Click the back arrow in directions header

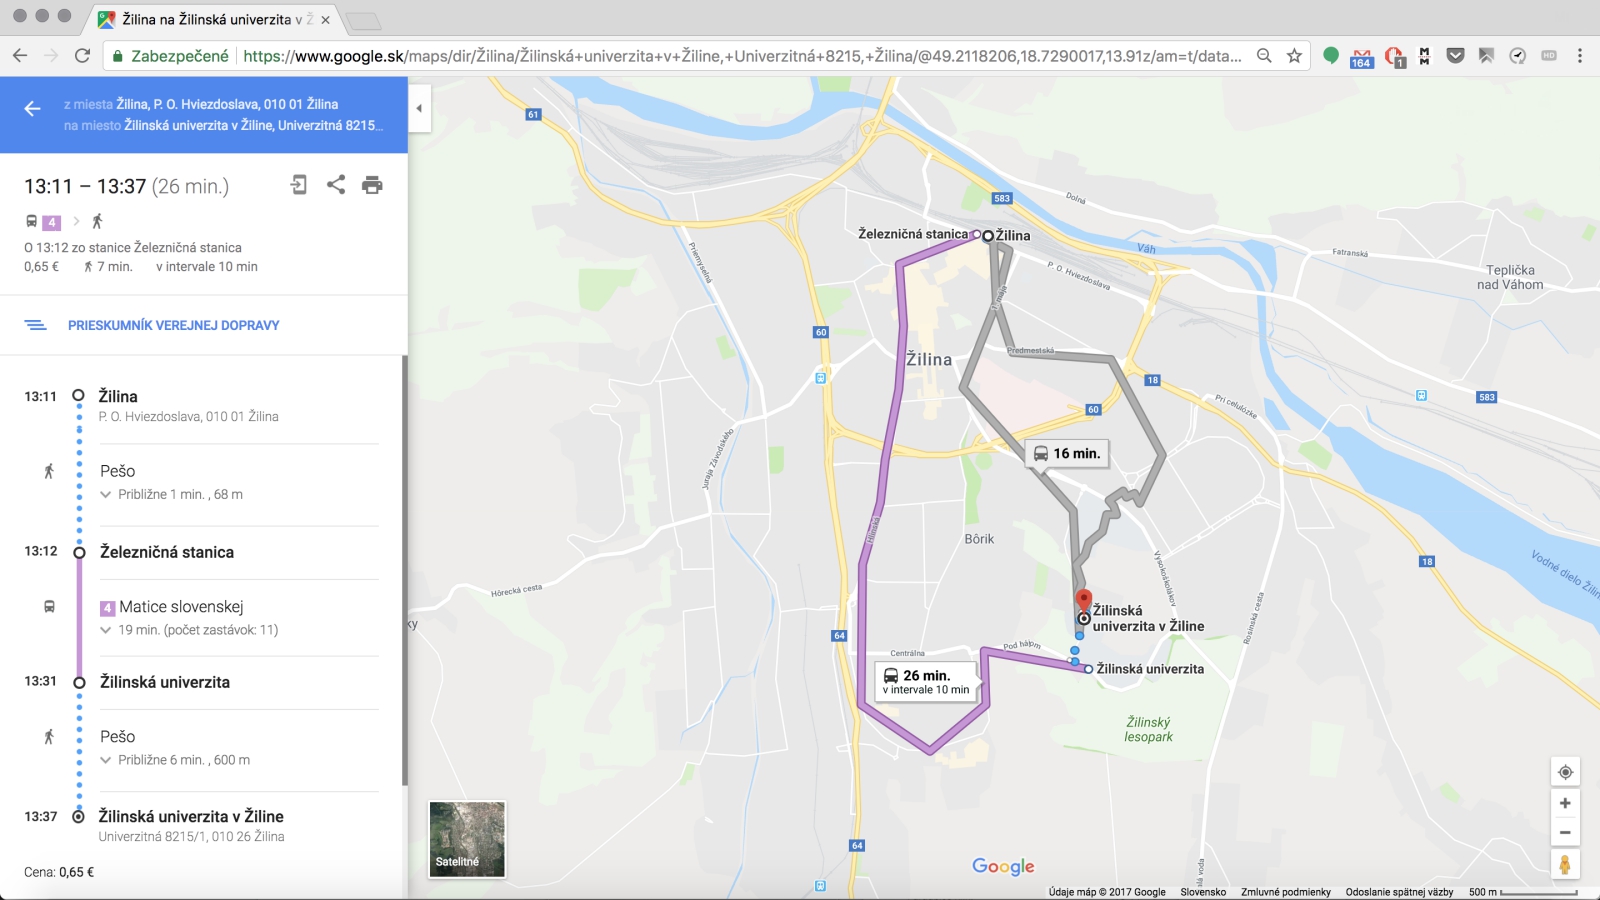pos(32,109)
